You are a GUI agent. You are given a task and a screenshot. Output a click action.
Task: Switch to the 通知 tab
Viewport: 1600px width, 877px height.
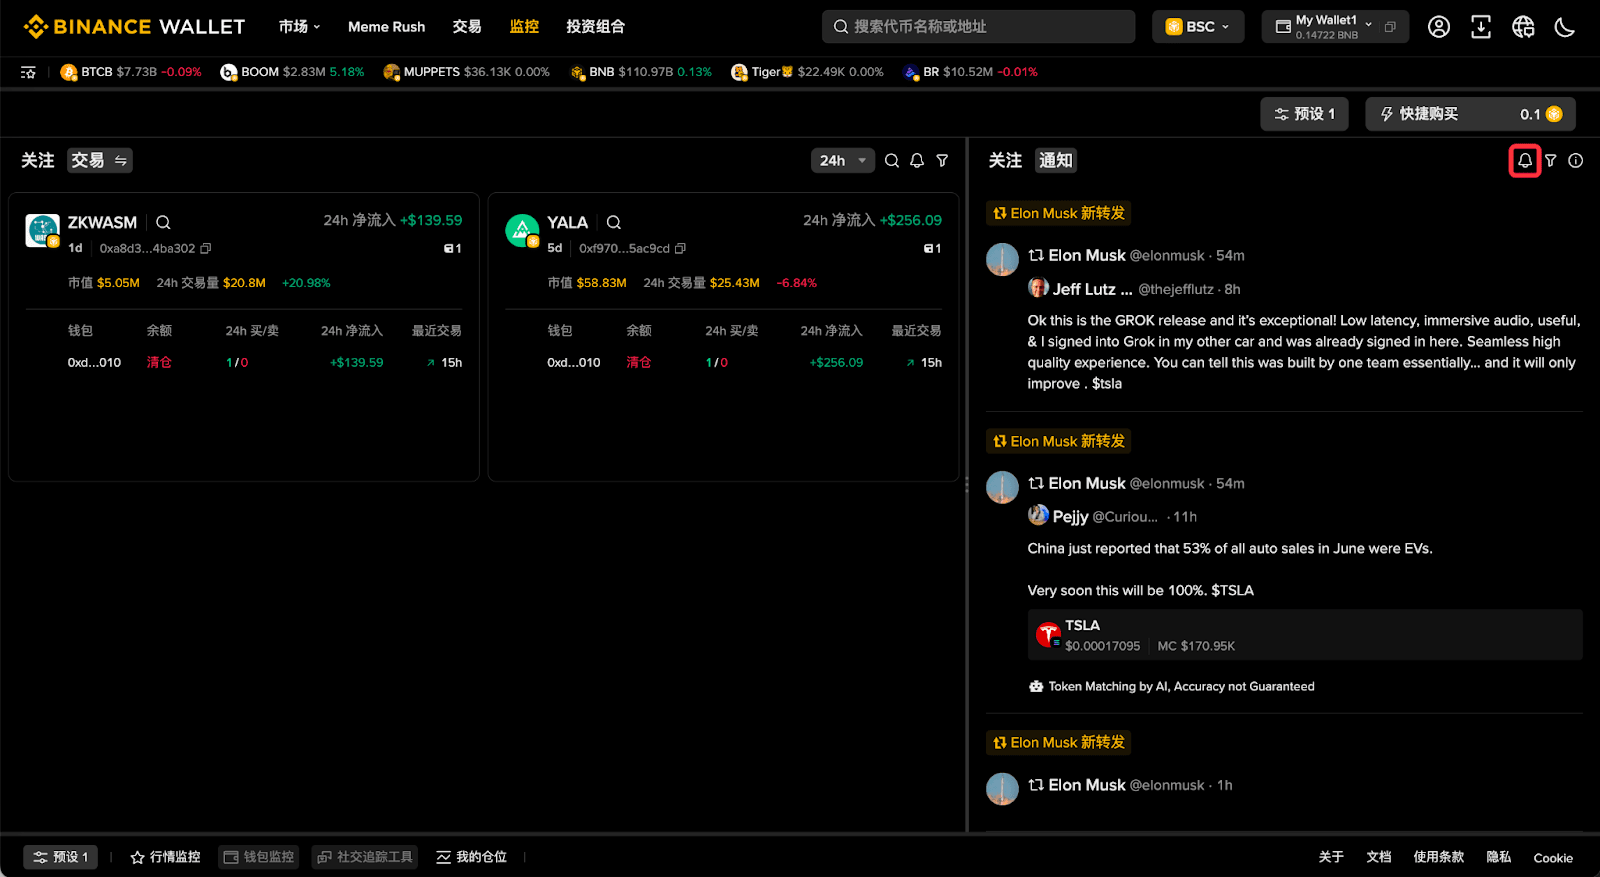[x=1056, y=160]
